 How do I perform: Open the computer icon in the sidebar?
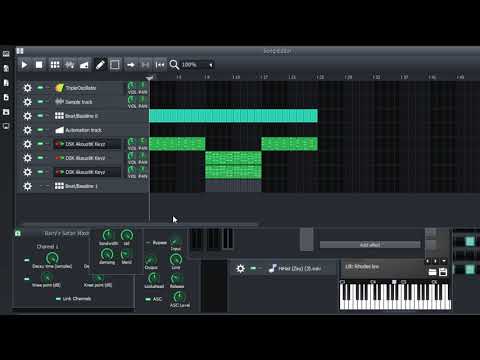click(6, 126)
